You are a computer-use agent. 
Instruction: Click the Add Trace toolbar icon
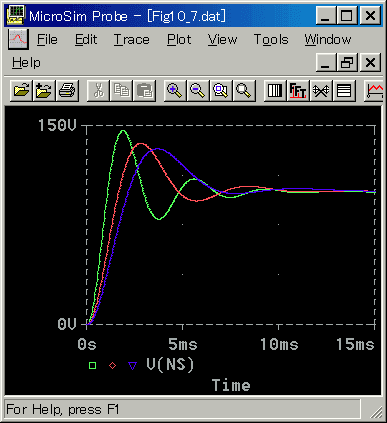pyautogui.click(x=374, y=90)
